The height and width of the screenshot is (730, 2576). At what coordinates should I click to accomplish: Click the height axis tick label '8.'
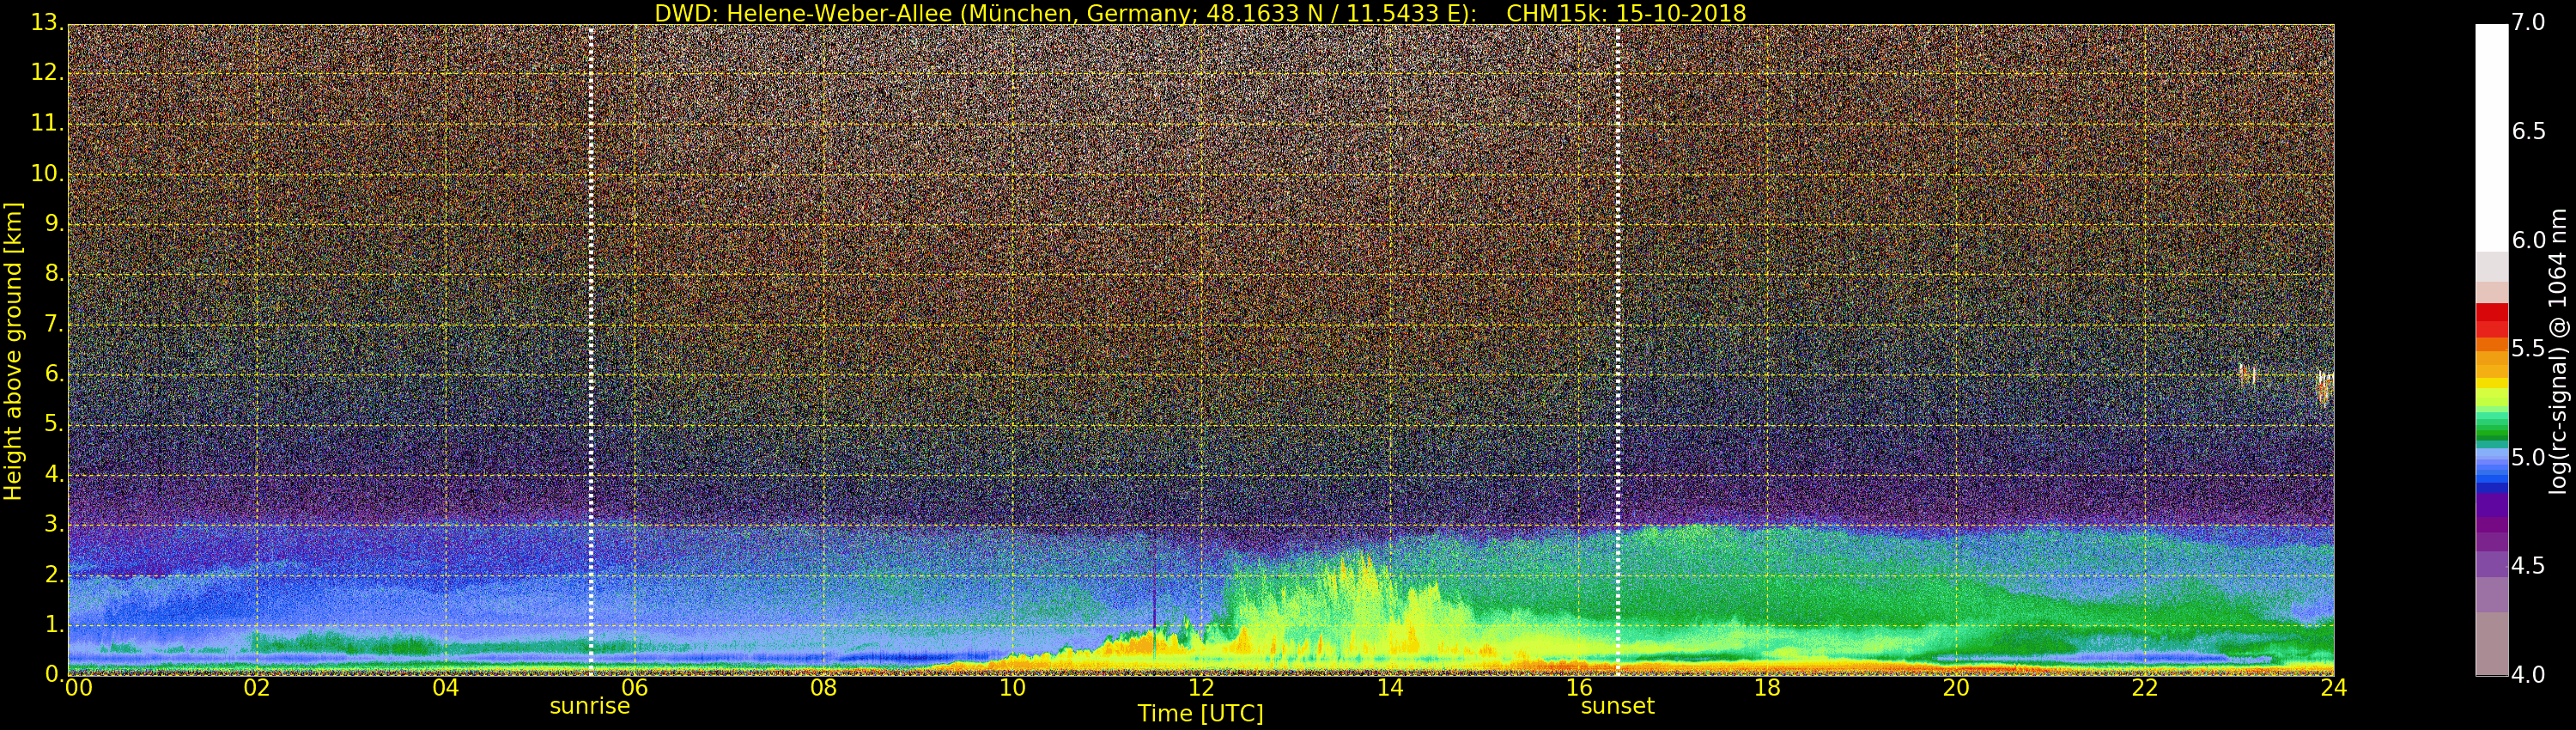click(54, 273)
